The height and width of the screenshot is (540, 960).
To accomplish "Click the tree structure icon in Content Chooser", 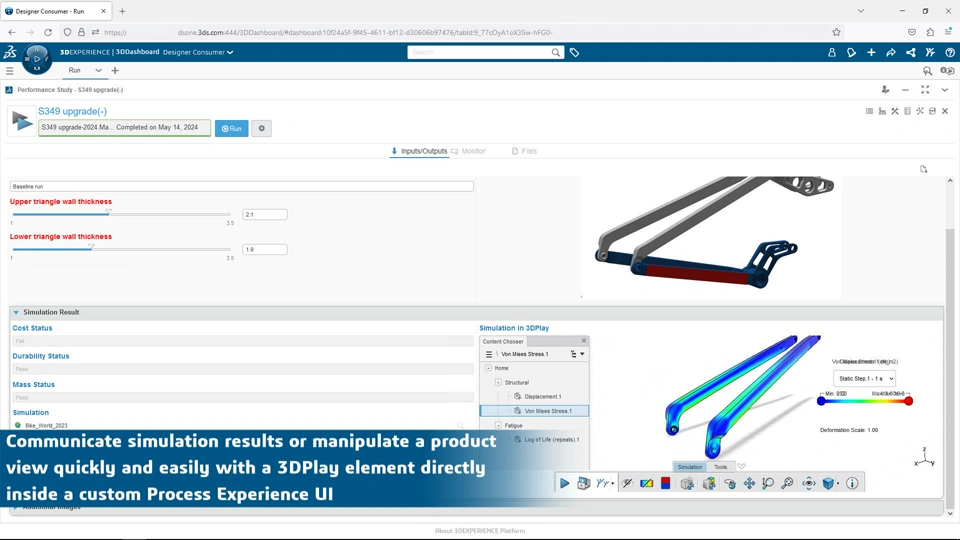I will pos(574,354).
